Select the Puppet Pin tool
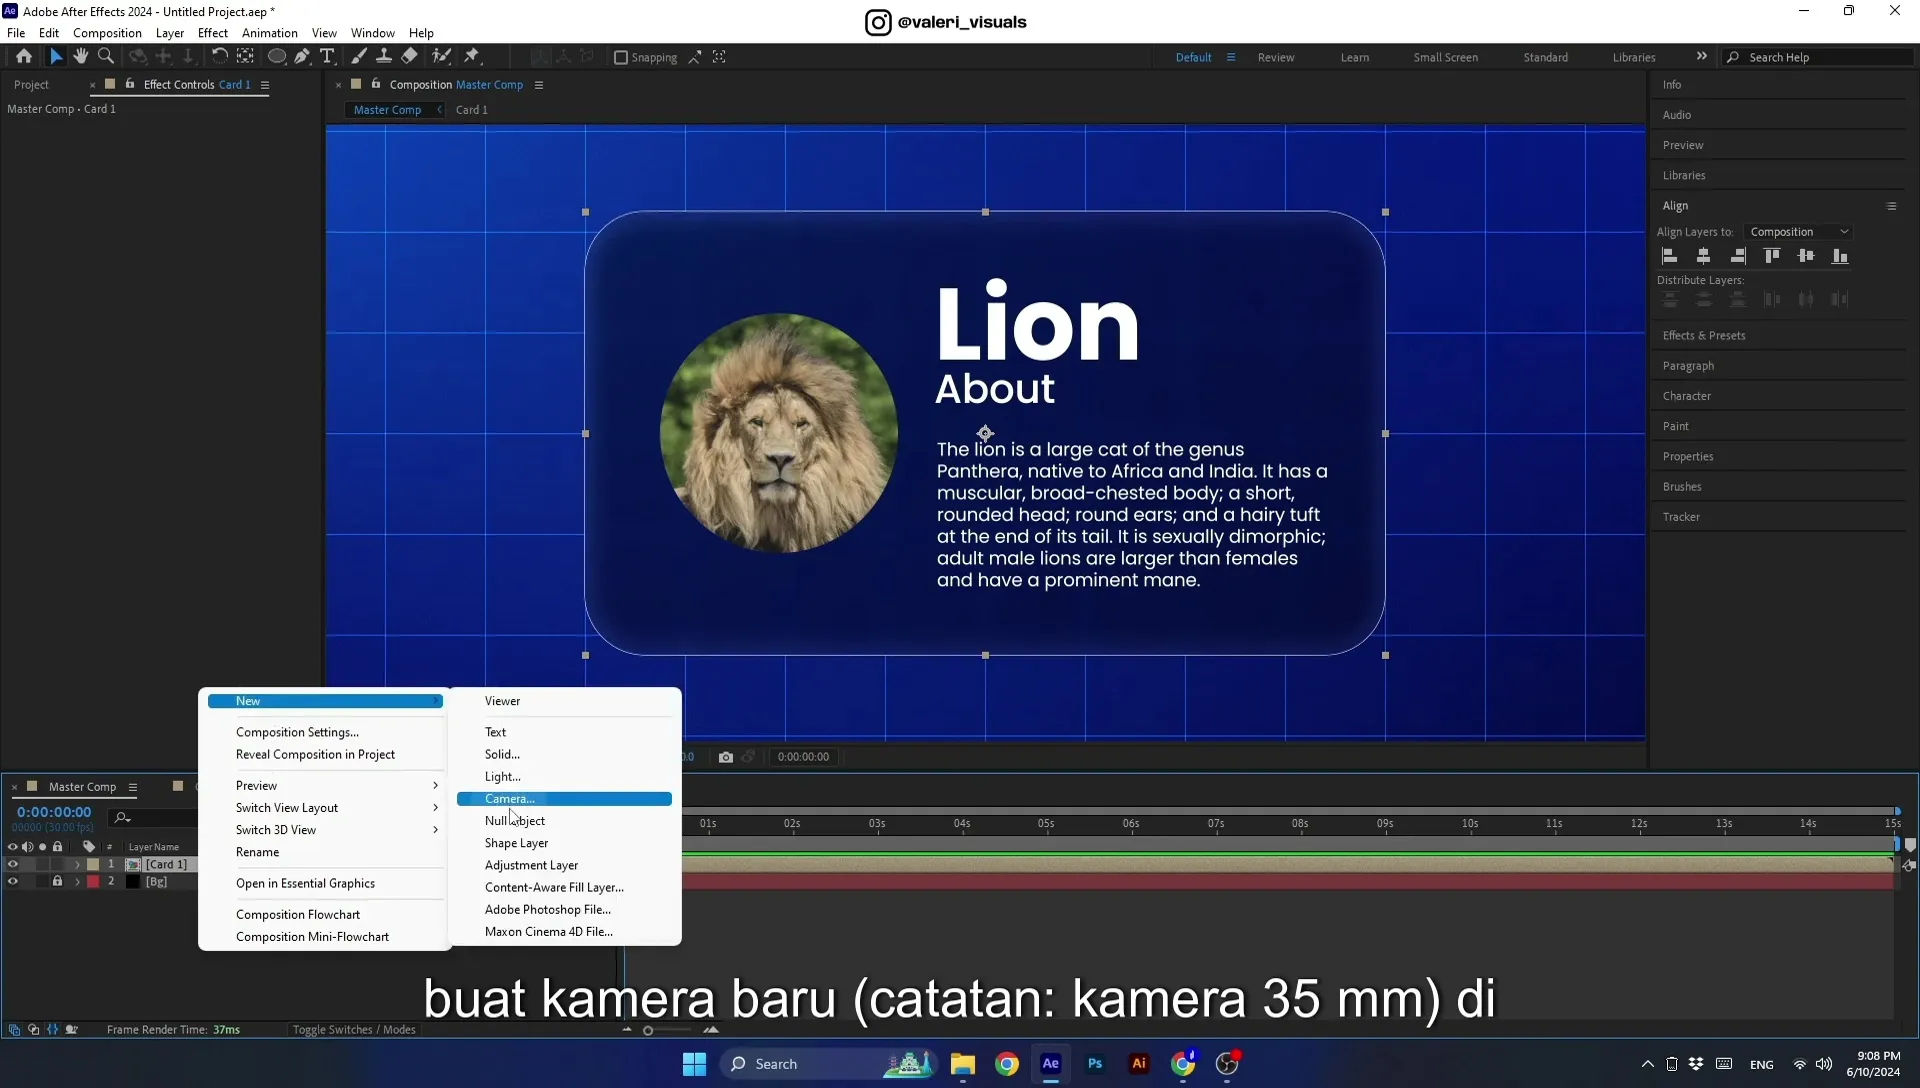Image resolution: width=1920 pixels, height=1088 pixels. (472, 57)
